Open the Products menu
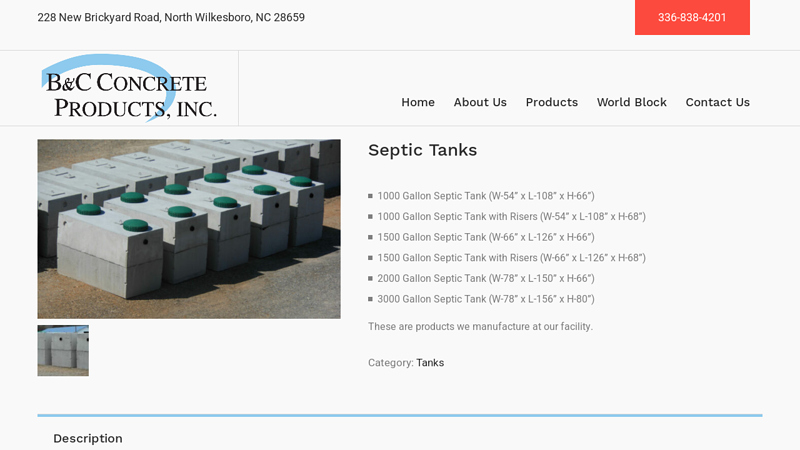The width and height of the screenshot is (800, 450). tap(552, 102)
